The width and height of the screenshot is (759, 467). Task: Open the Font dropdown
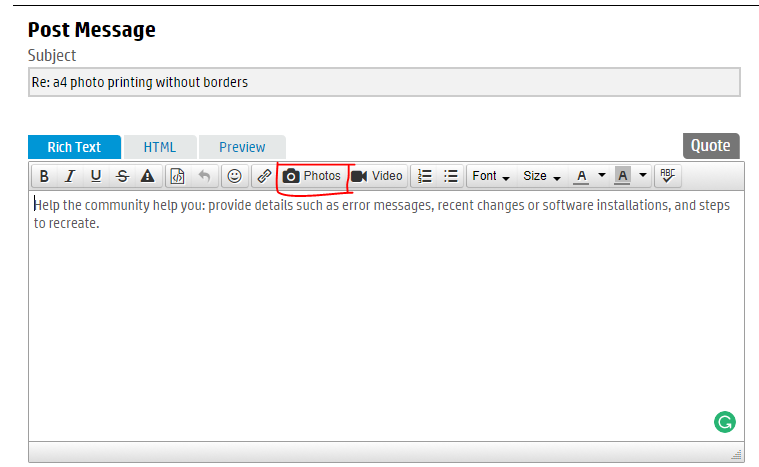(491, 176)
